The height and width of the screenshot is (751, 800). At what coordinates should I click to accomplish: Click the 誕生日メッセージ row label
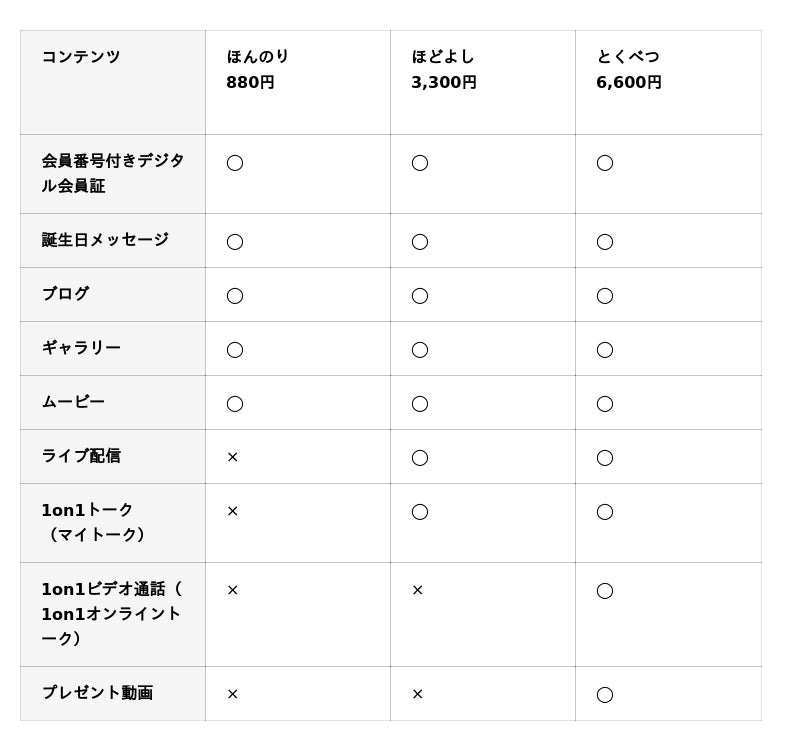click(105, 240)
